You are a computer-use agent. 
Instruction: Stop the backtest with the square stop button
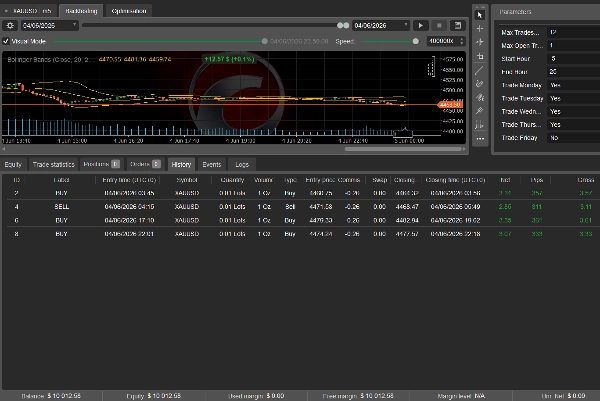tap(439, 26)
